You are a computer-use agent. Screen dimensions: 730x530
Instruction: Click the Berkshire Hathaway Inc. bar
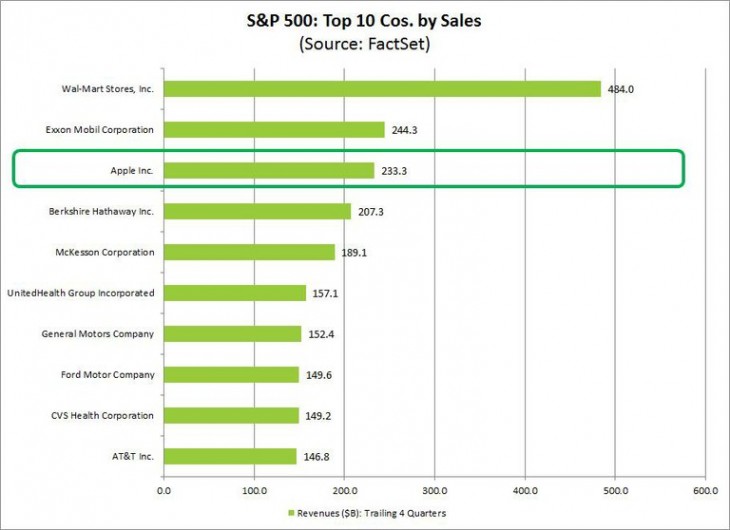257,212
